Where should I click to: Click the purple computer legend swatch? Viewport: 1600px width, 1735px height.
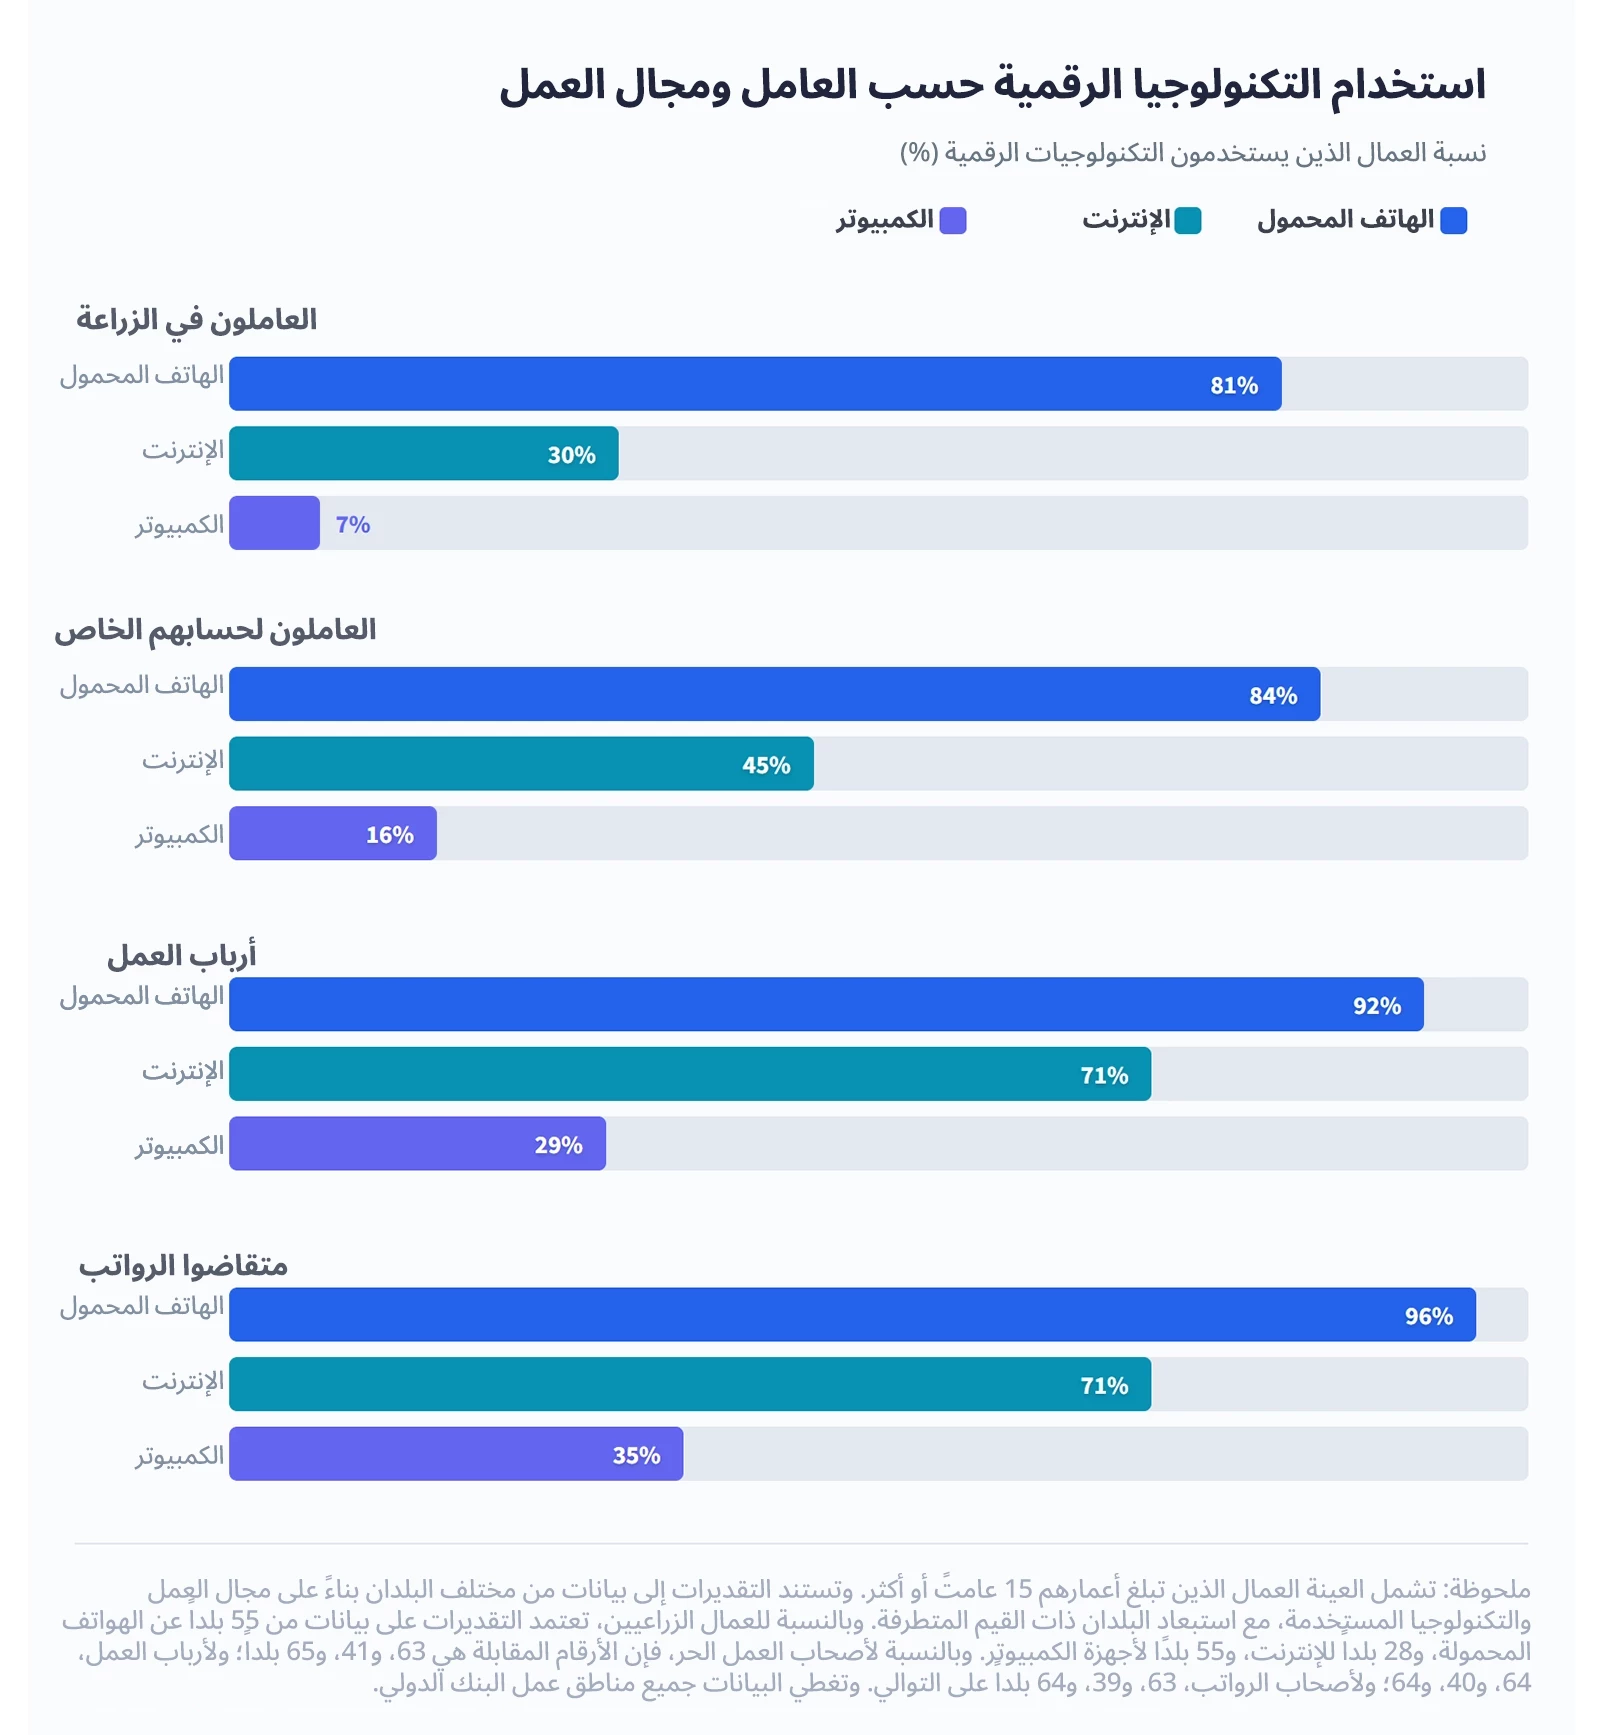953,221
